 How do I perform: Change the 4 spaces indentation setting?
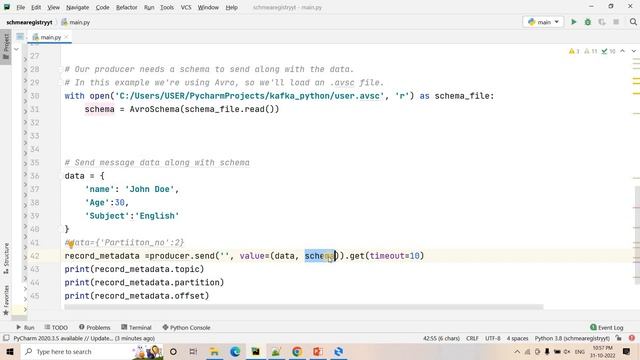pyautogui.click(x=518, y=338)
